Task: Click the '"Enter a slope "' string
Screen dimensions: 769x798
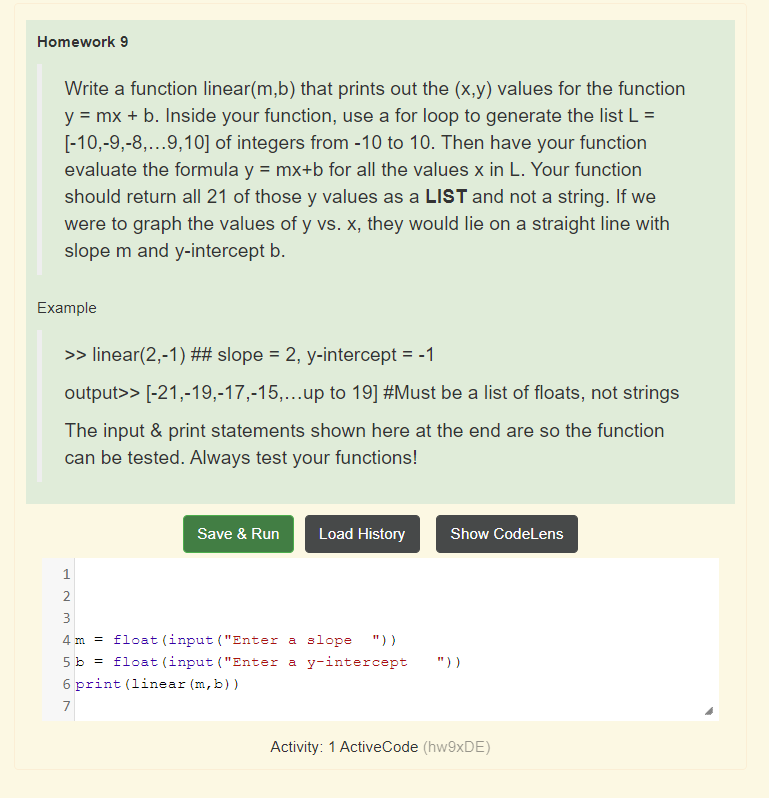Action: pos(302,640)
